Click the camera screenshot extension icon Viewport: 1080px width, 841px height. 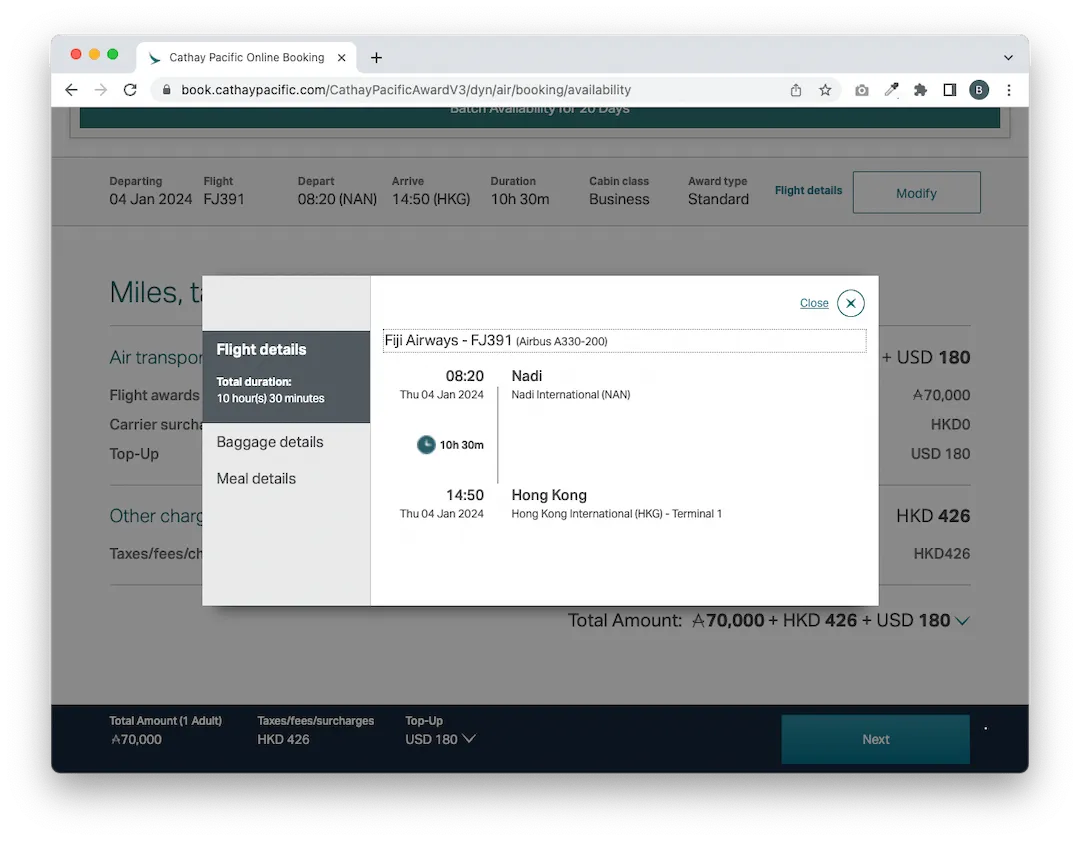click(x=862, y=90)
